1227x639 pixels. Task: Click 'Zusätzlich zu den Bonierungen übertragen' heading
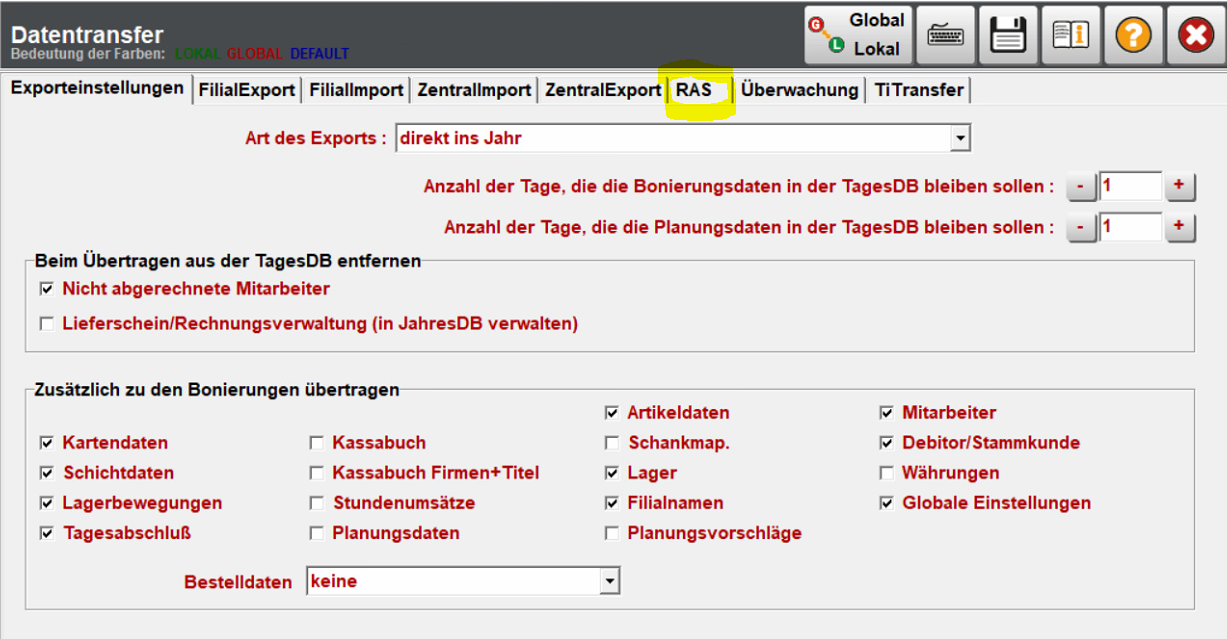[x=217, y=389]
